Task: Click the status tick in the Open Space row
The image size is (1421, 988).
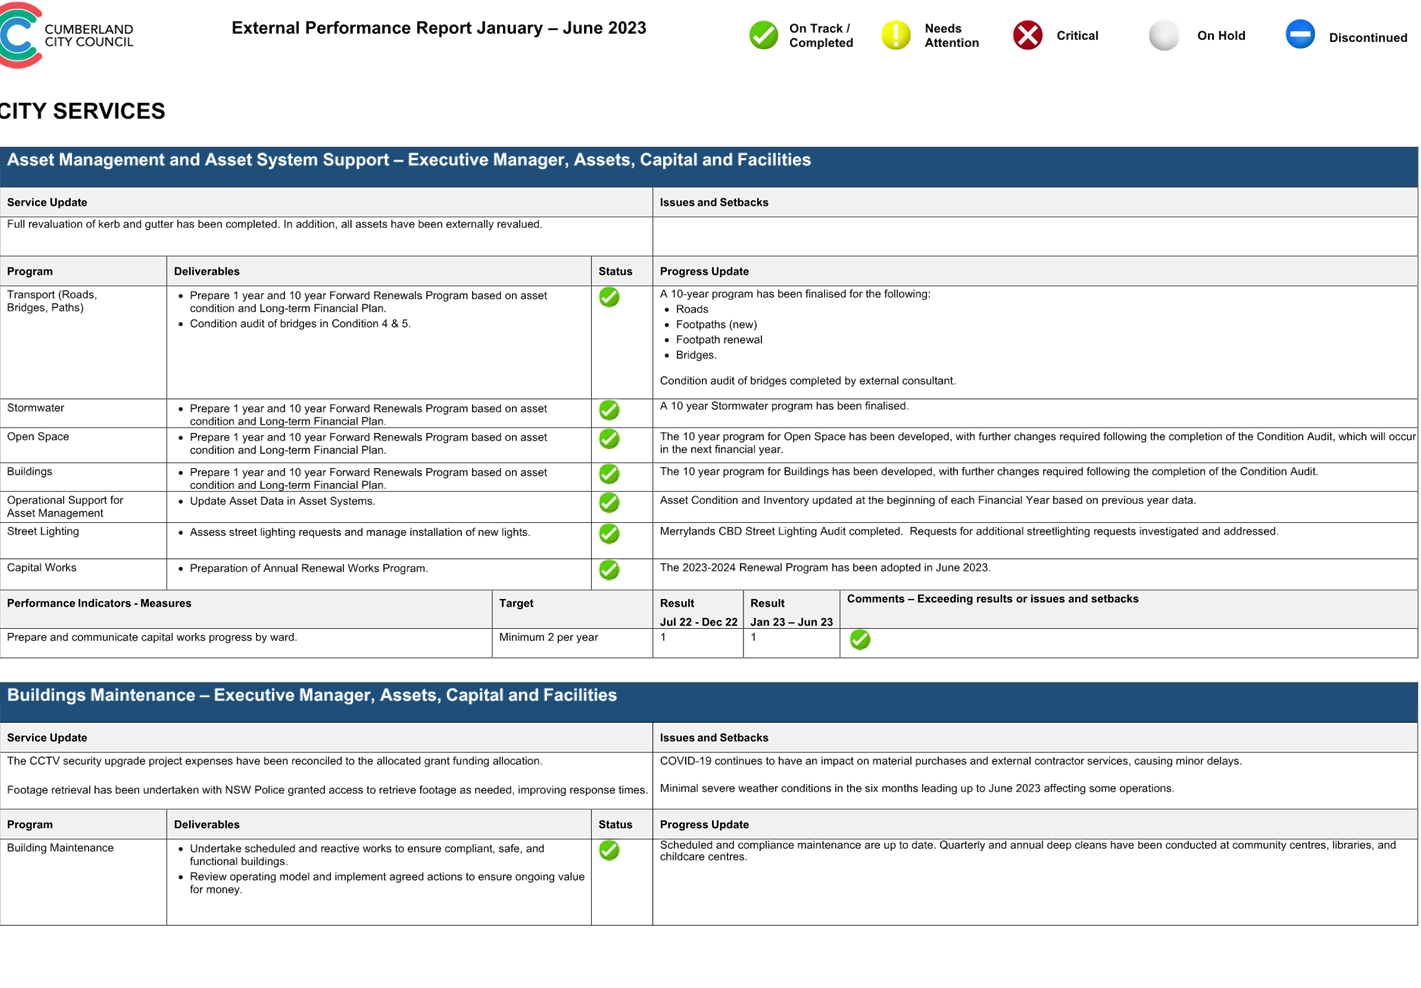Action: (609, 439)
